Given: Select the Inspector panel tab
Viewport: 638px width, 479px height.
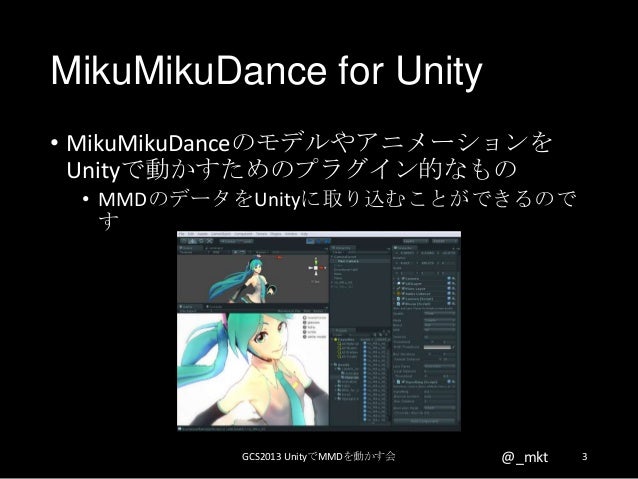Looking at the screenshot, I should (x=405, y=248).
